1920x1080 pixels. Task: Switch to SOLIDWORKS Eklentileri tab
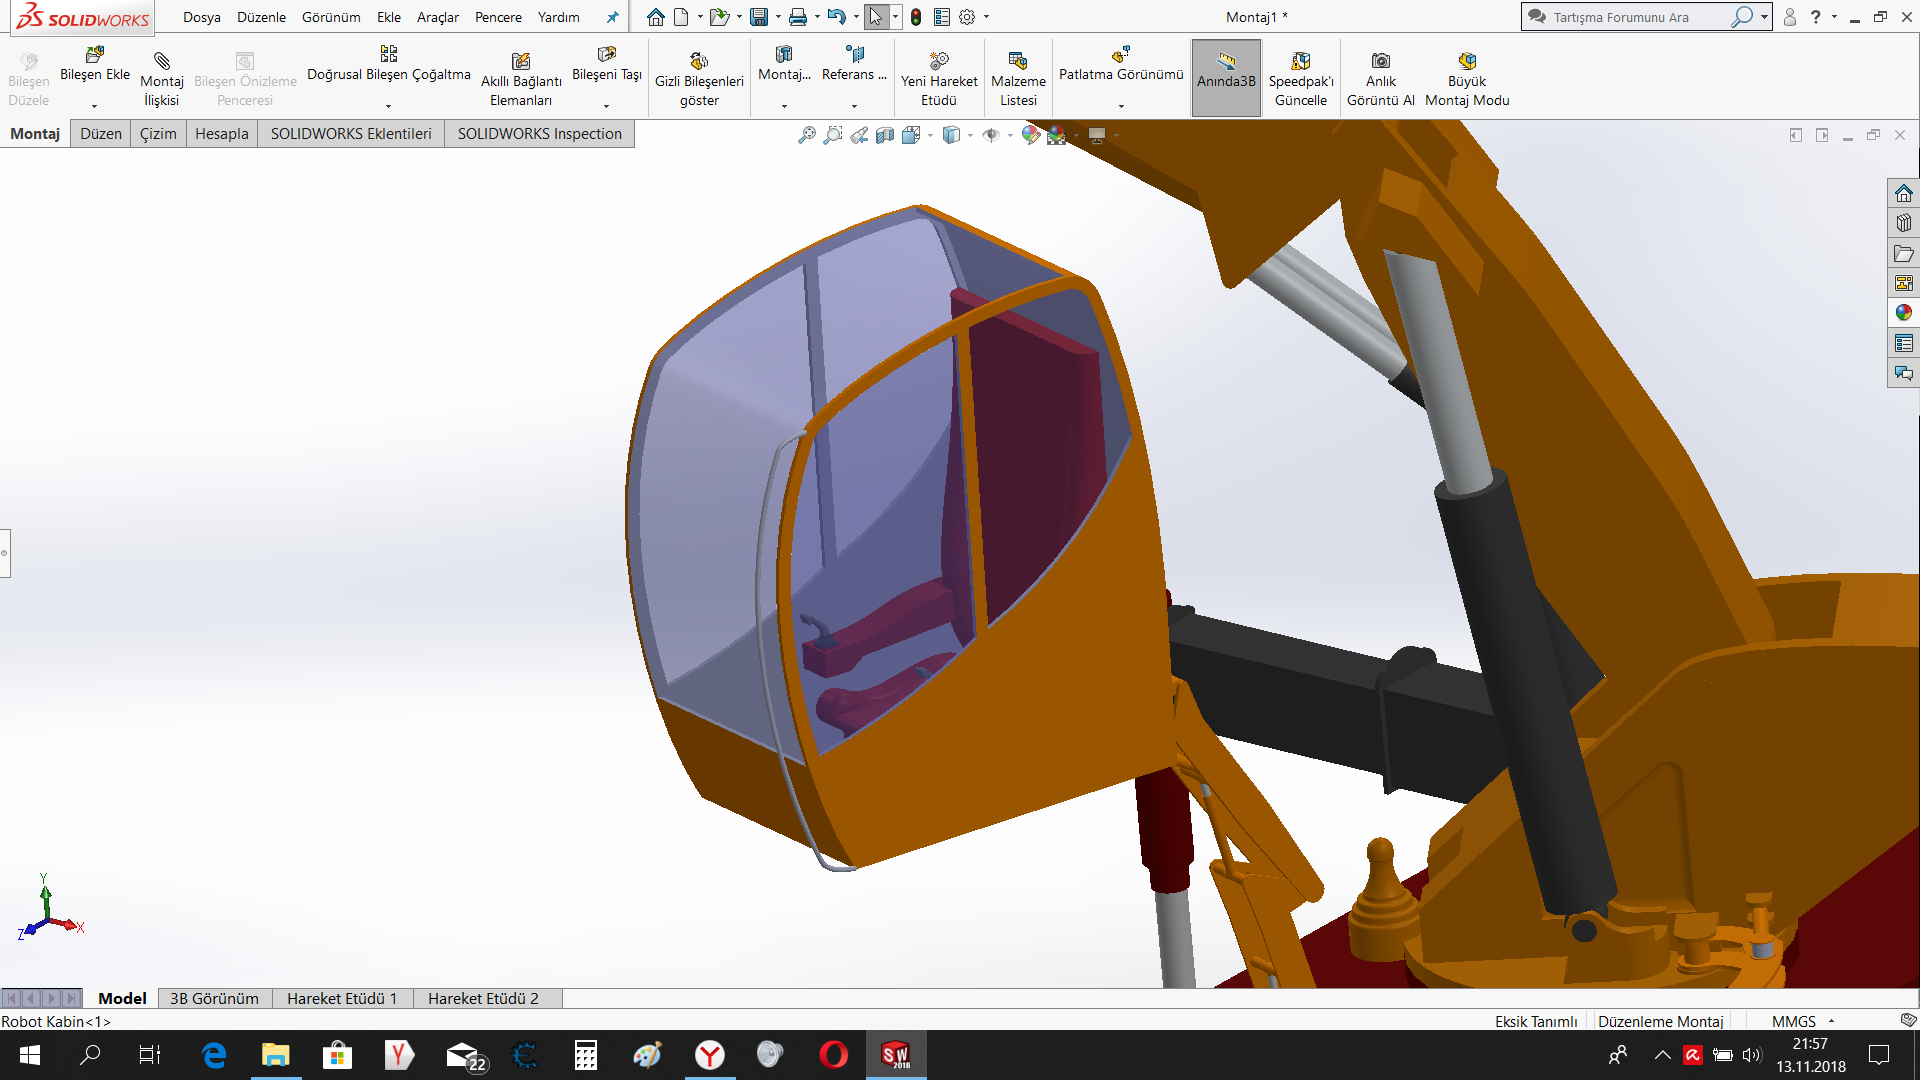click(351, 134)
